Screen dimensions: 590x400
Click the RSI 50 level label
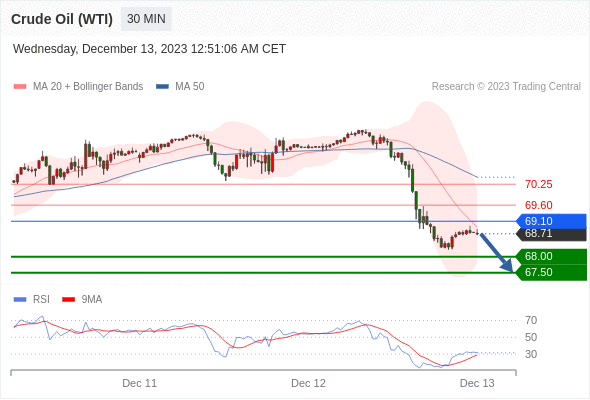tap(531, 338)
